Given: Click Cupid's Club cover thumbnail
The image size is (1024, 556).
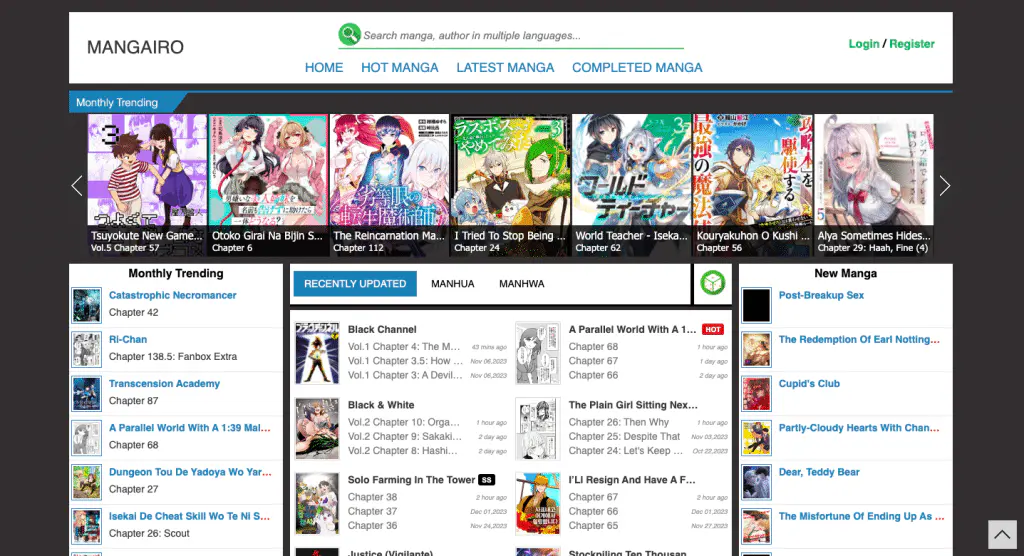Looking at the screenshot, I should 756,394.
